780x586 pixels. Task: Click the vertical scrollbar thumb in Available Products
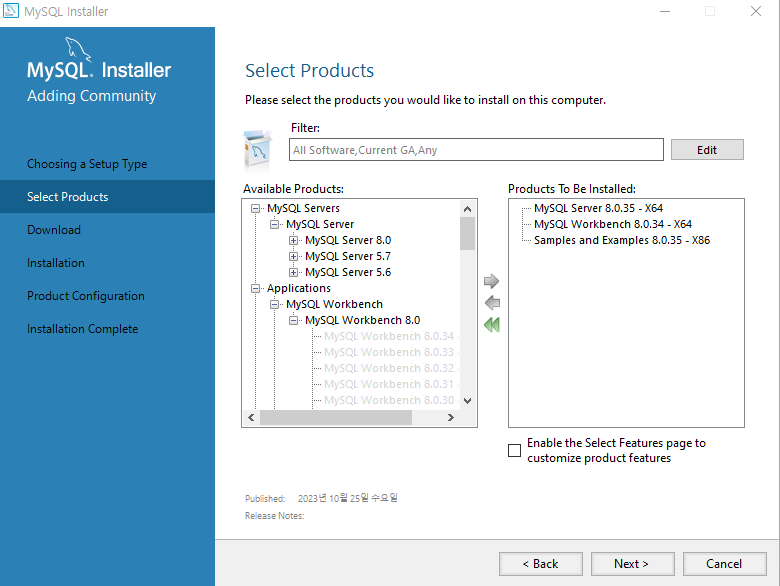[467, 233]
